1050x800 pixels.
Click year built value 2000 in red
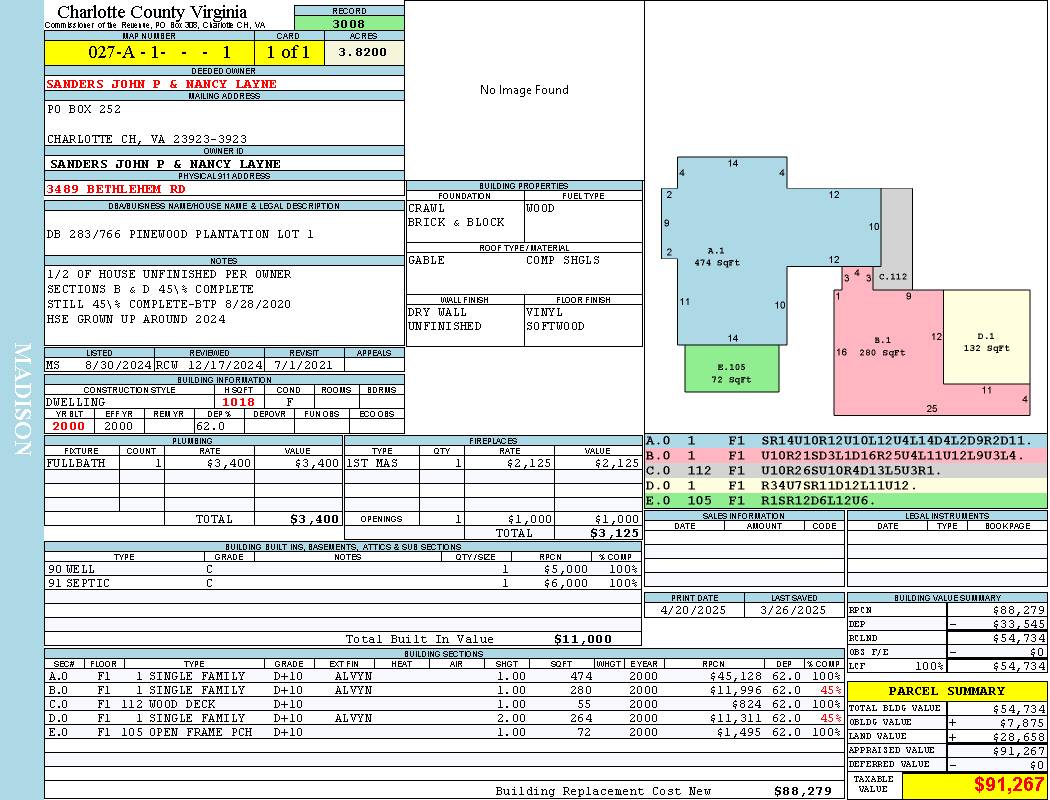pyautogui.click(x=68, y=426)
